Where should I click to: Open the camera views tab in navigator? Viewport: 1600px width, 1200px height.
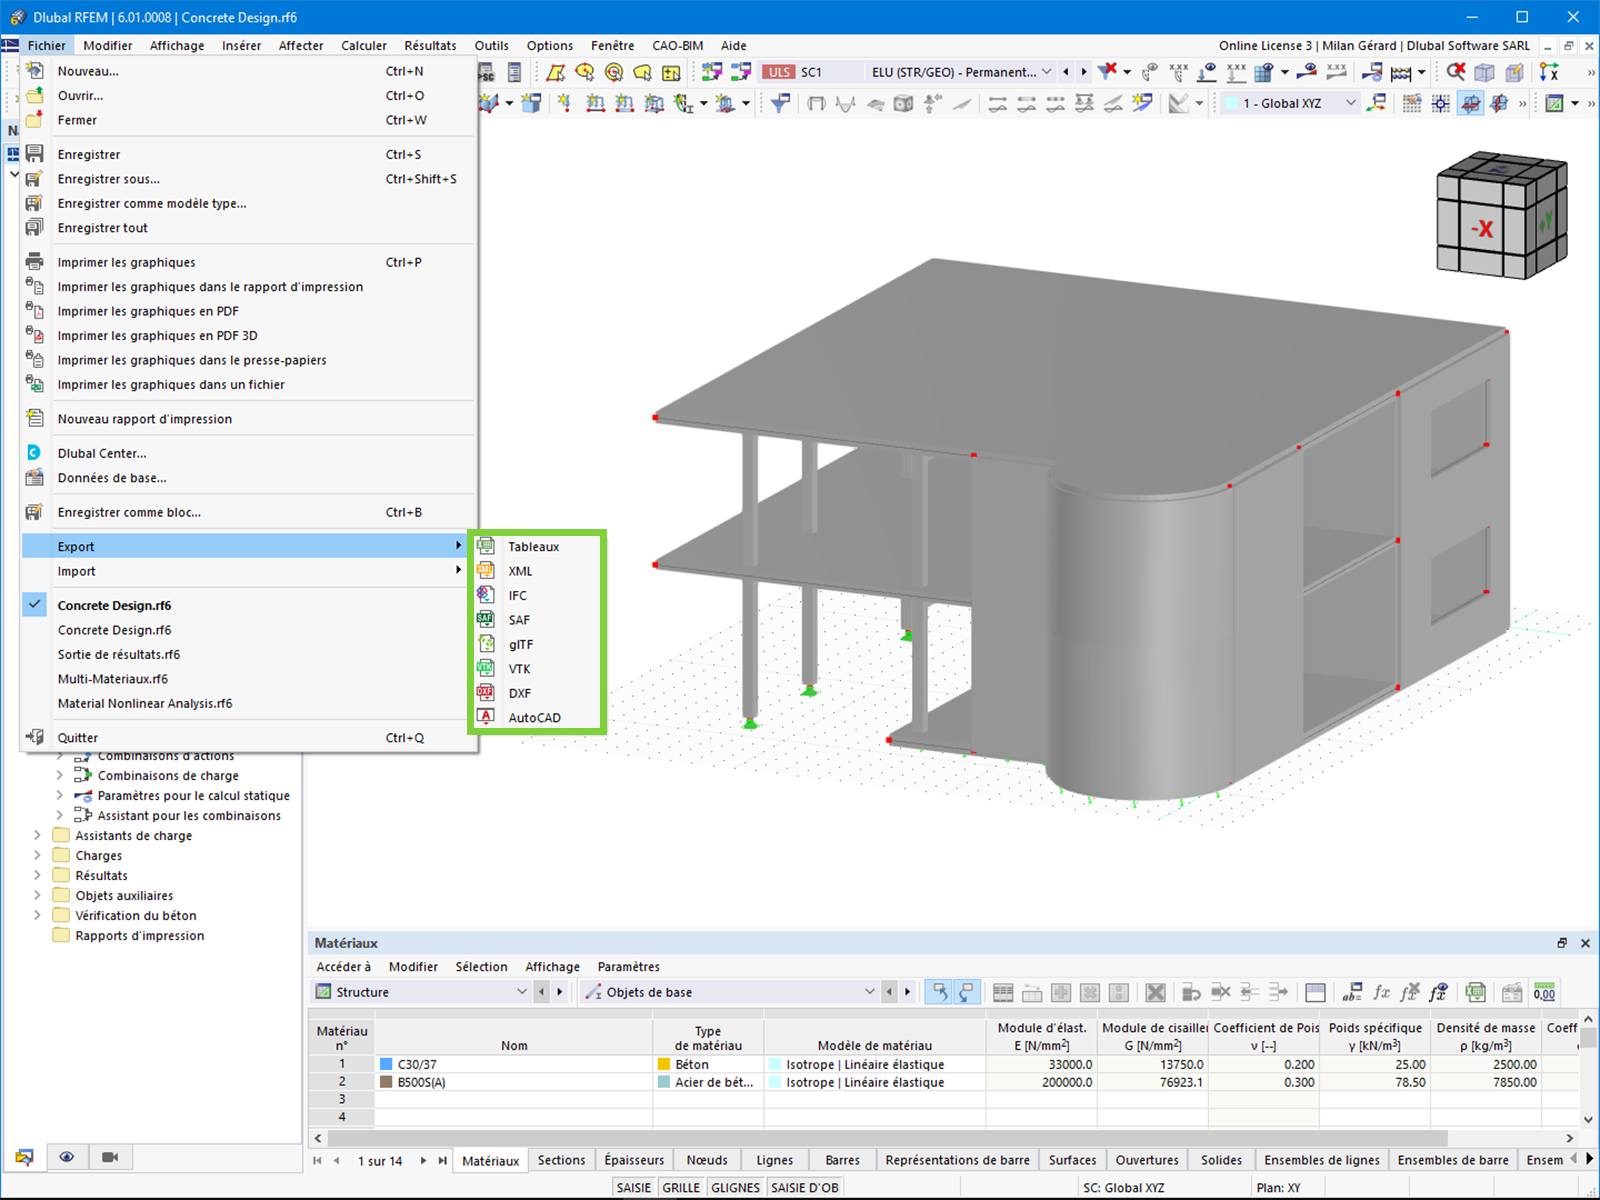pyautogui.click(x=110, y=1157)
